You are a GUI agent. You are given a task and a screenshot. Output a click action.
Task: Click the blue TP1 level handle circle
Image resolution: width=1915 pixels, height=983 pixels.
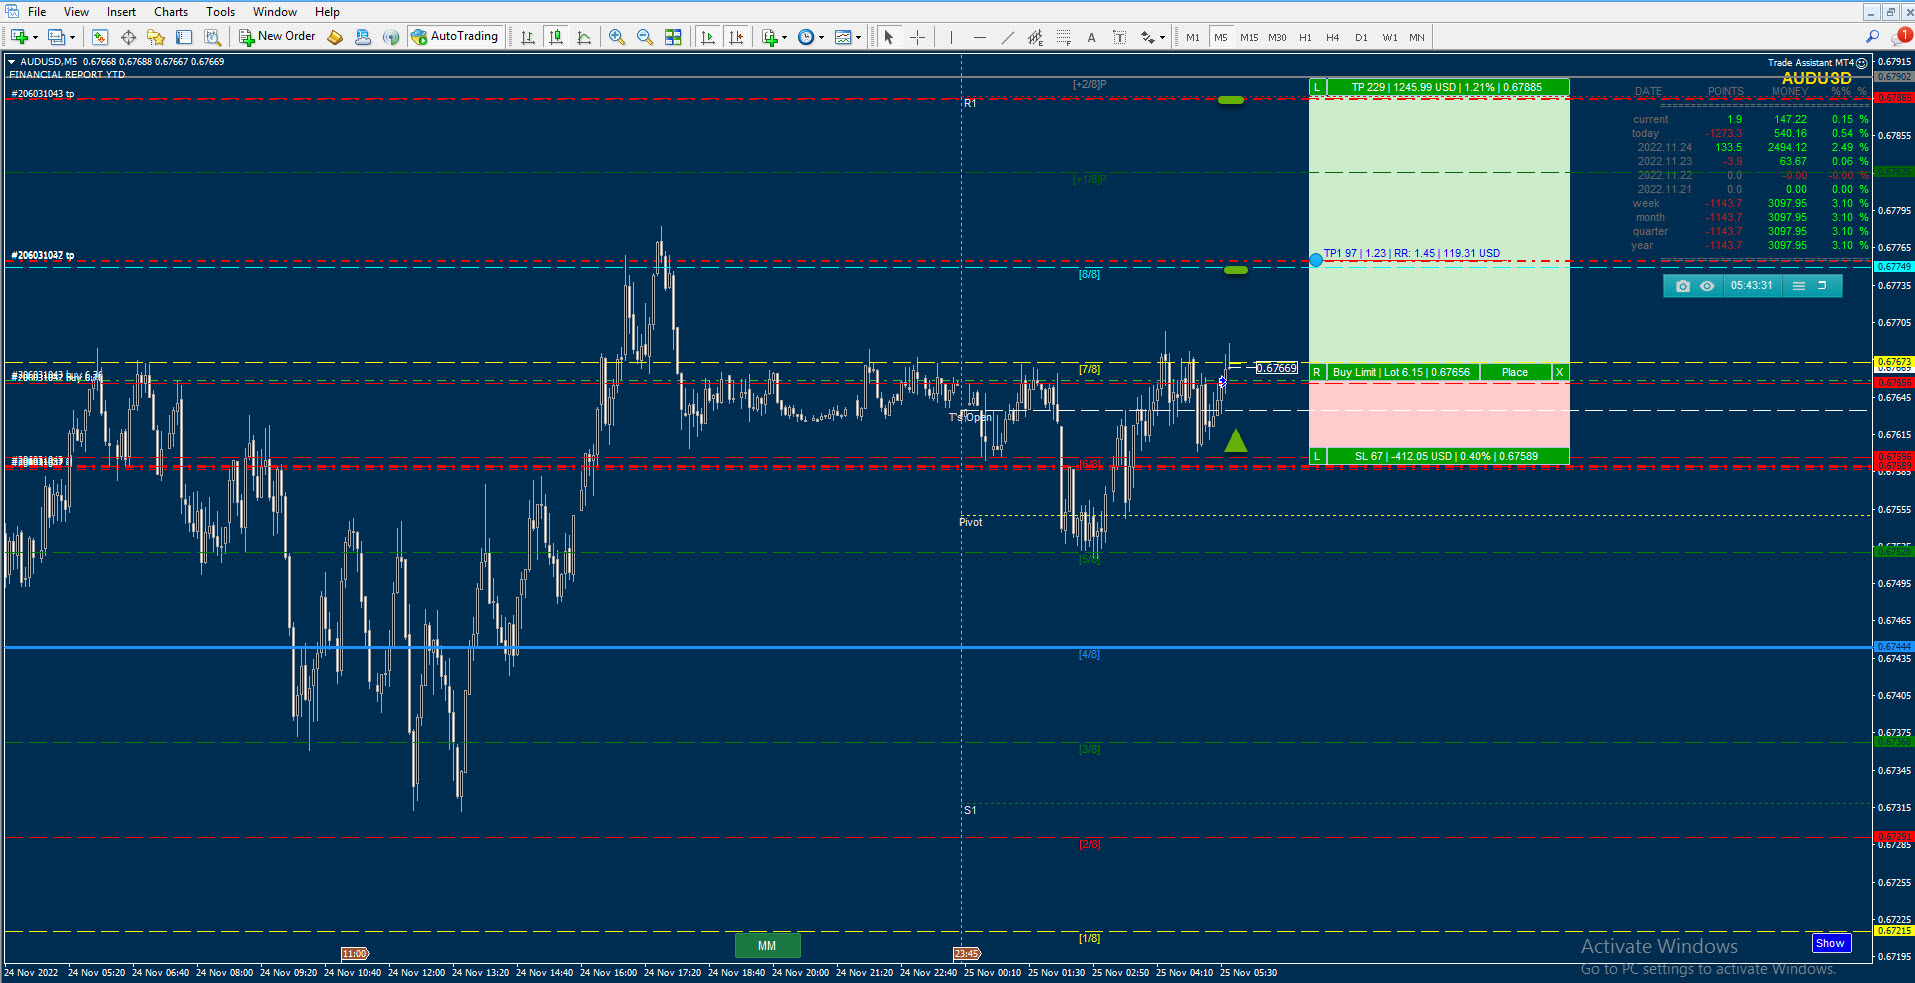[x=1316, y=260]
